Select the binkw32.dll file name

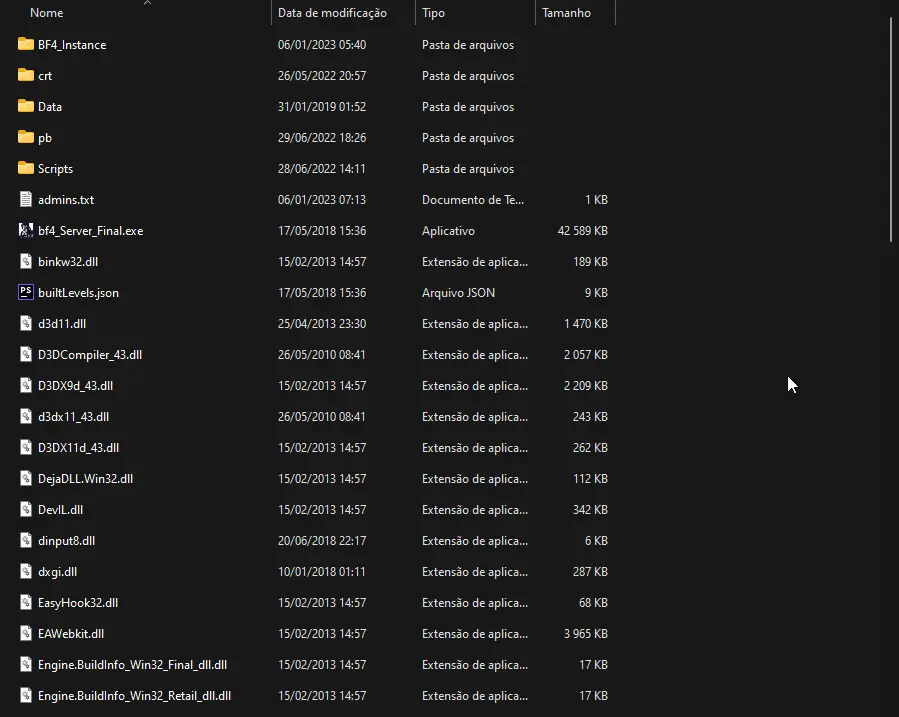coord(68,261)
